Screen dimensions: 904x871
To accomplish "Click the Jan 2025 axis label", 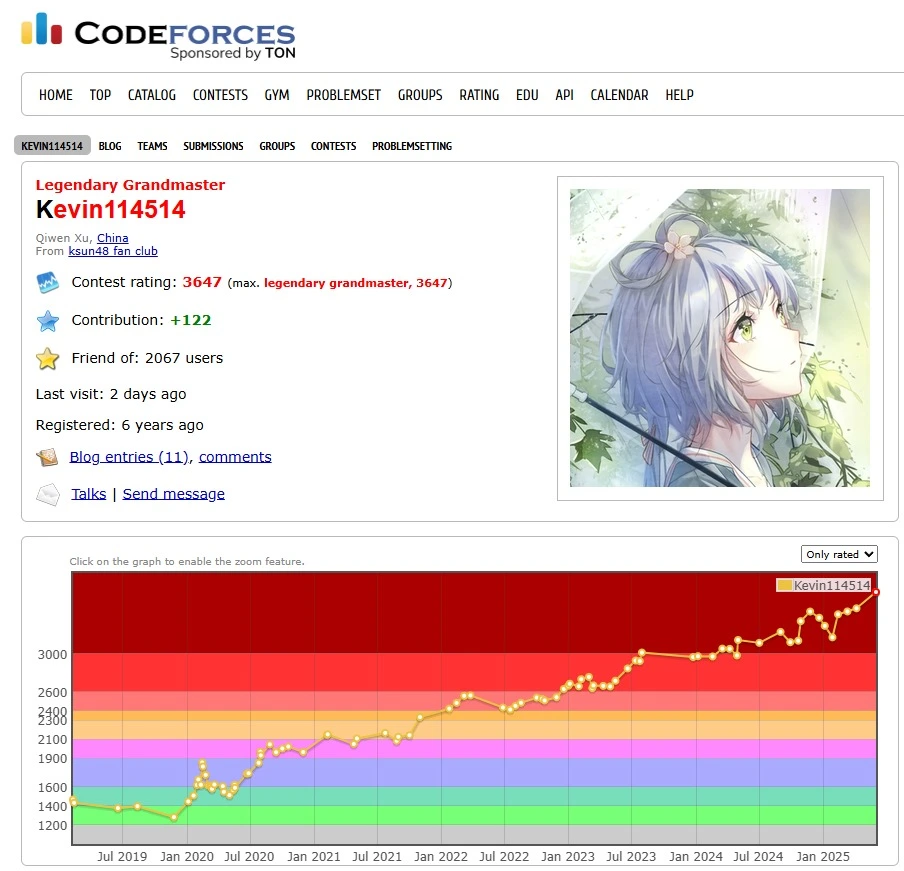I will pos(823,857).
